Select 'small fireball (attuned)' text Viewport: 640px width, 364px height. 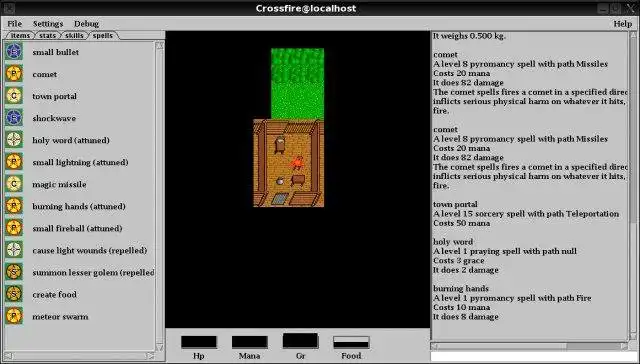(77, 229)
